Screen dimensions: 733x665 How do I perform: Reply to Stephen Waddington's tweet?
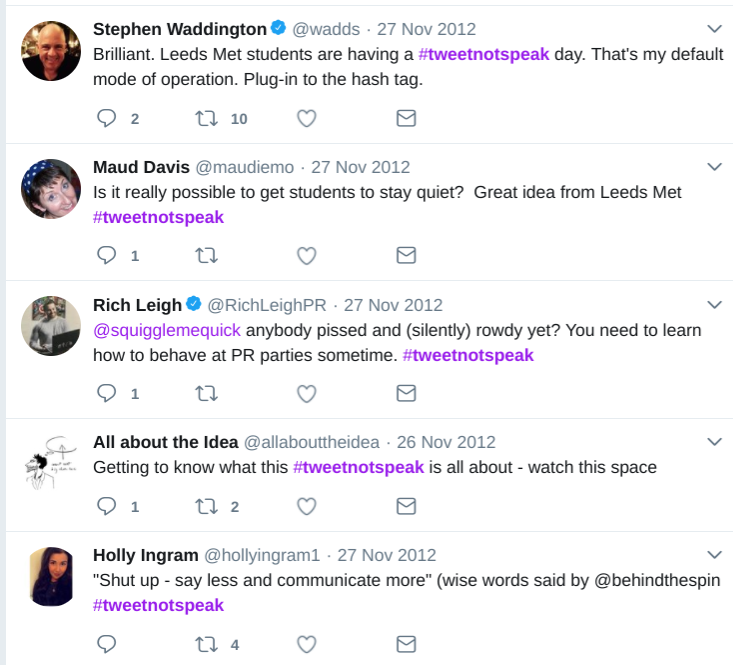point(107,118)
